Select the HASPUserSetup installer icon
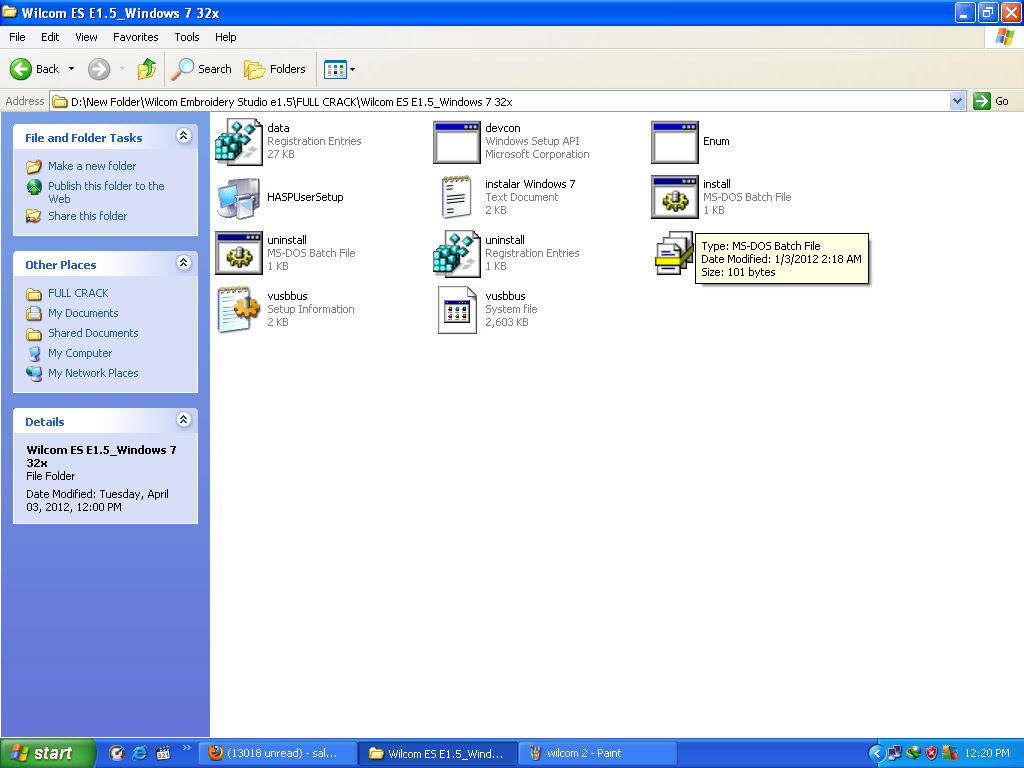The image size is (1024, 768). tap(238, 198)
